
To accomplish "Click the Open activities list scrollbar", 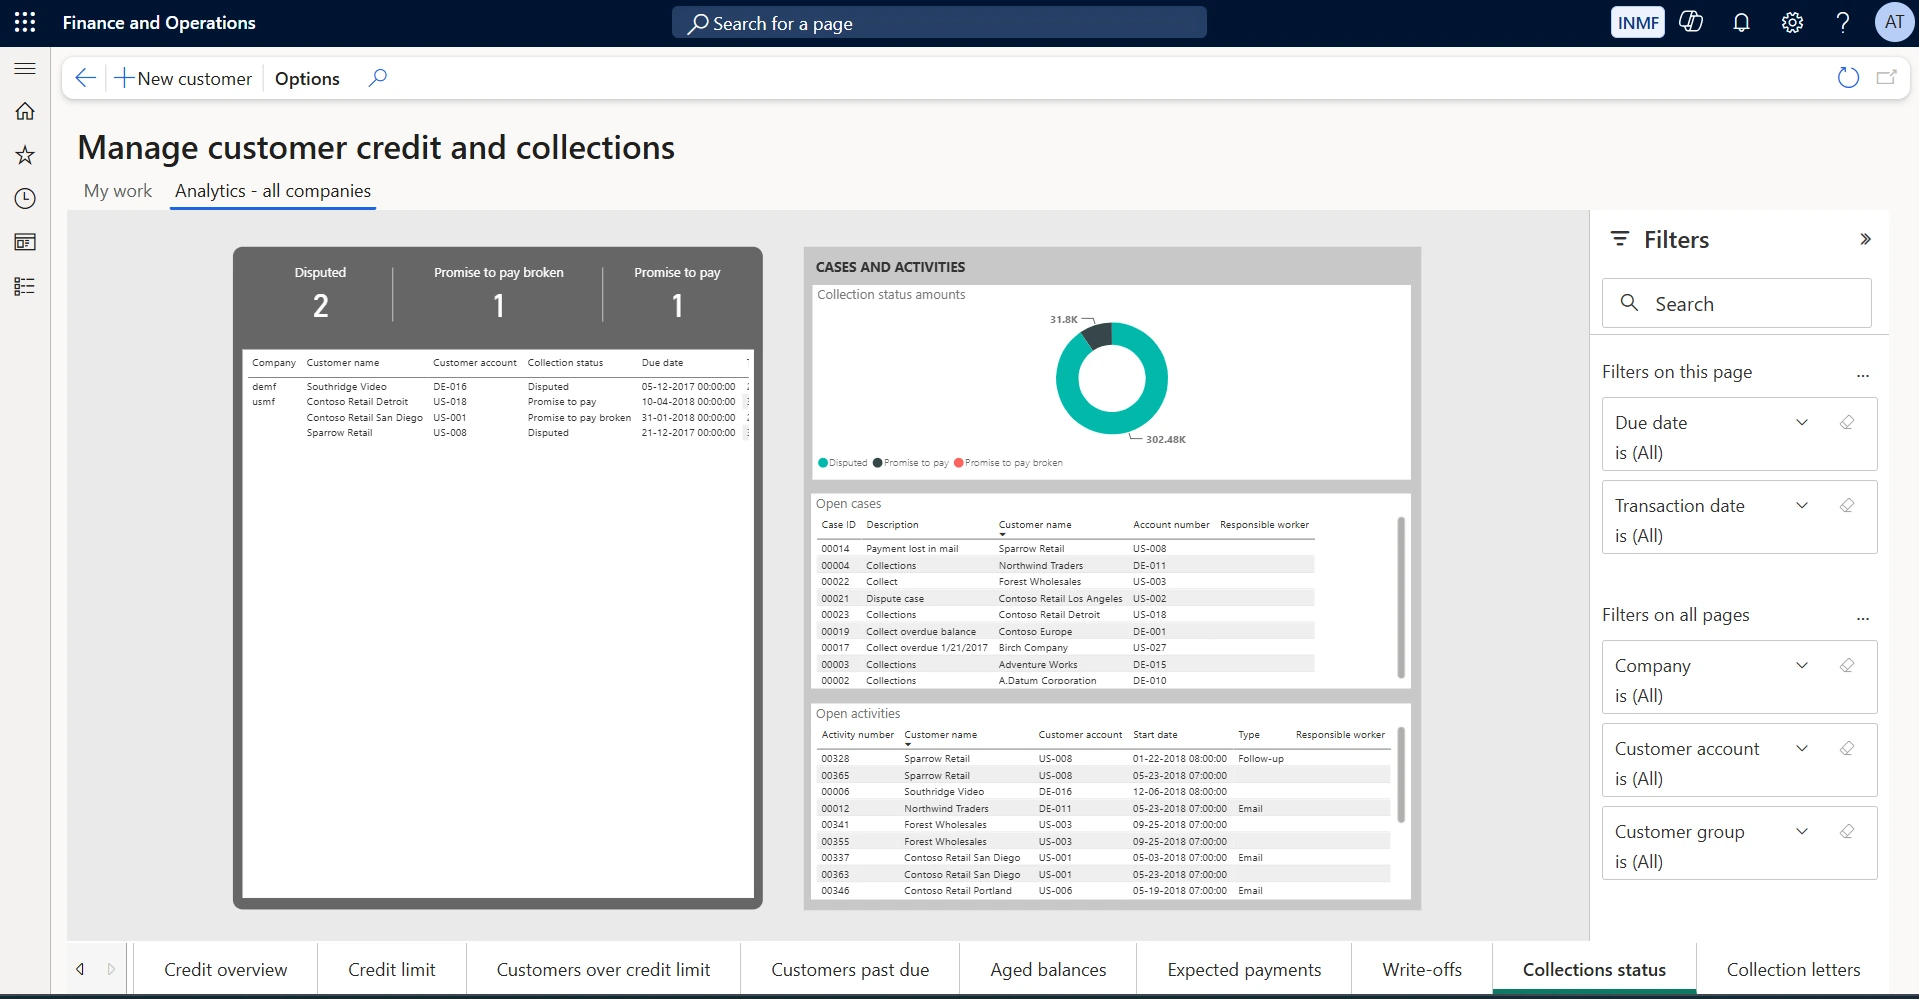I will click(x=1400, y=775).
